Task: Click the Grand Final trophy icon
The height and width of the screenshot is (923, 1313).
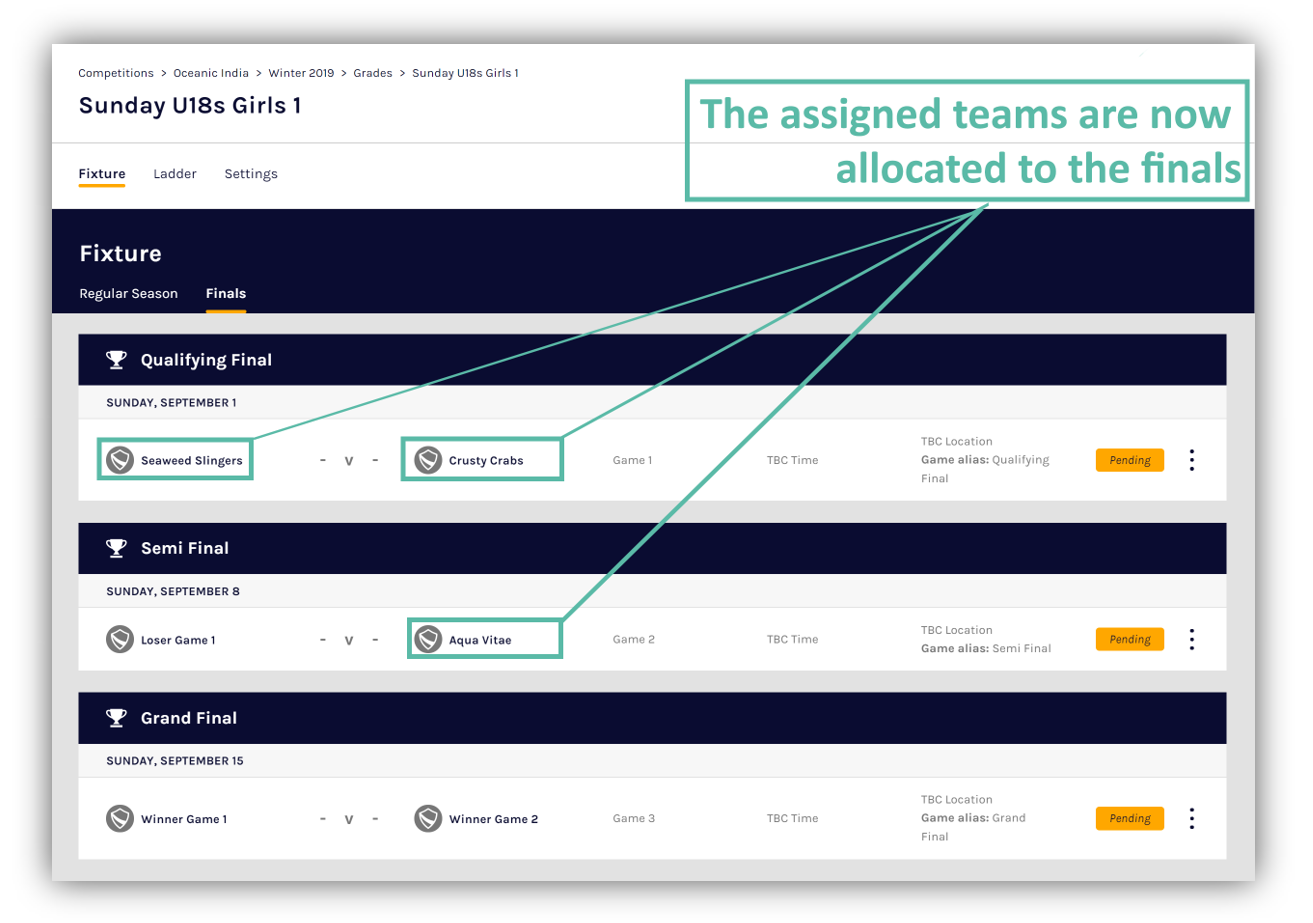Action: (x=117, y=718)
